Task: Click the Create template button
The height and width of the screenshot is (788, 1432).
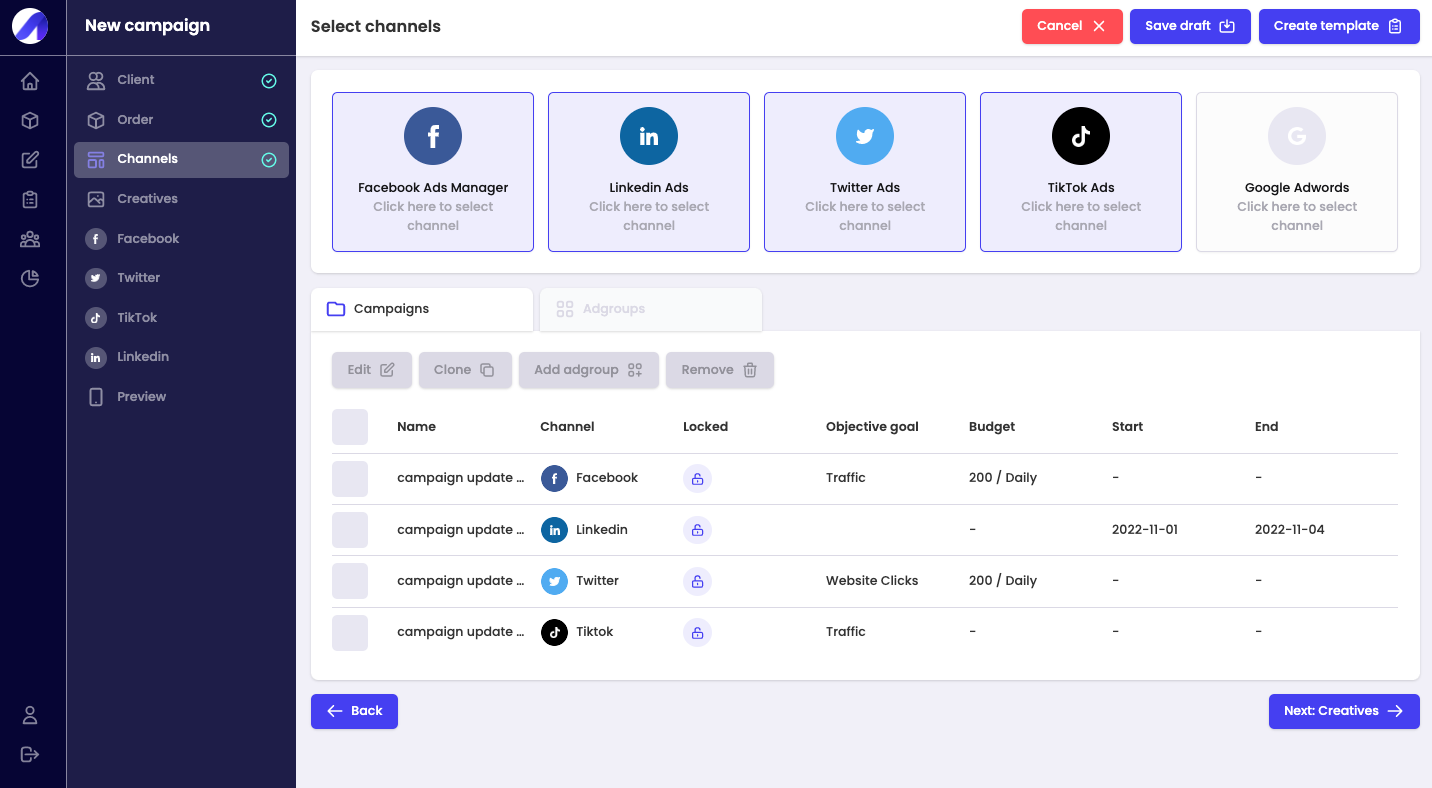Action: point(1339,26)
